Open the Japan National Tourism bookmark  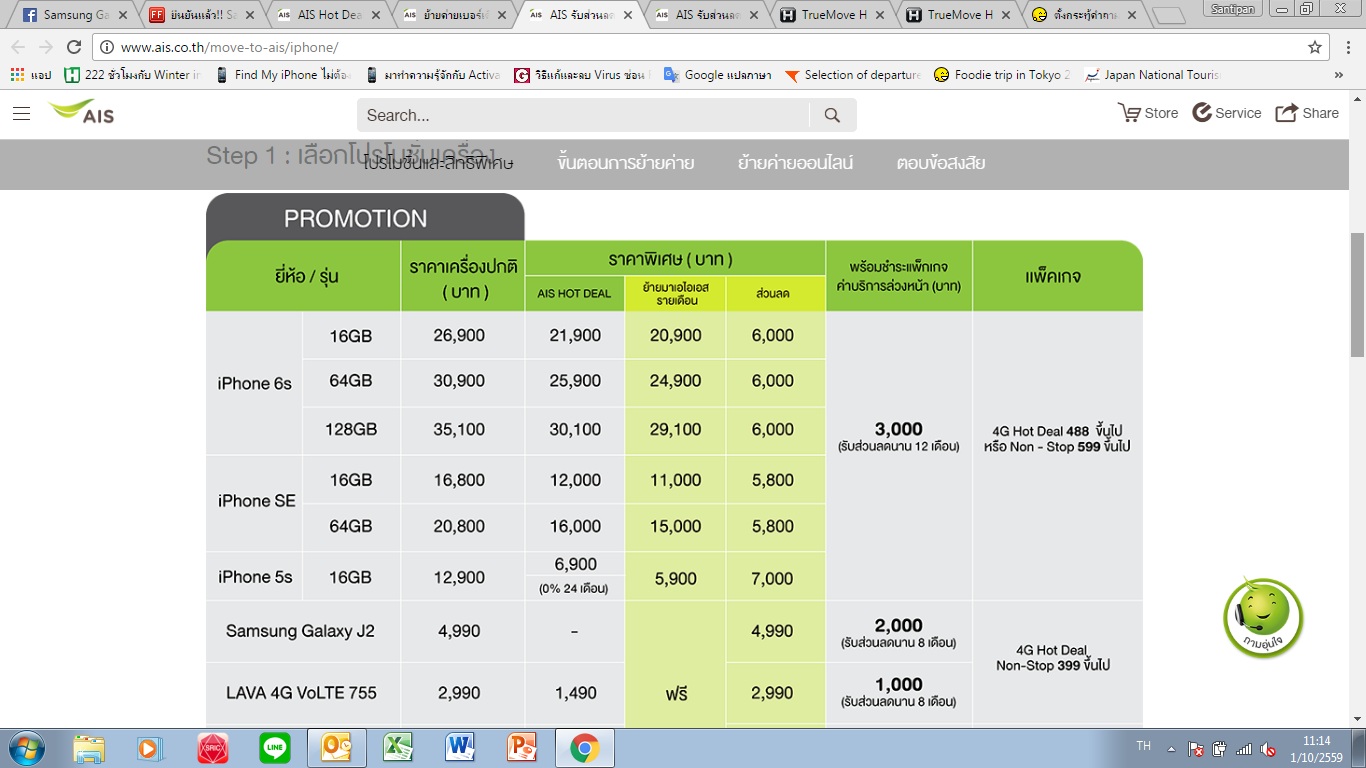pyautogui.click(x=1152, y=75)
